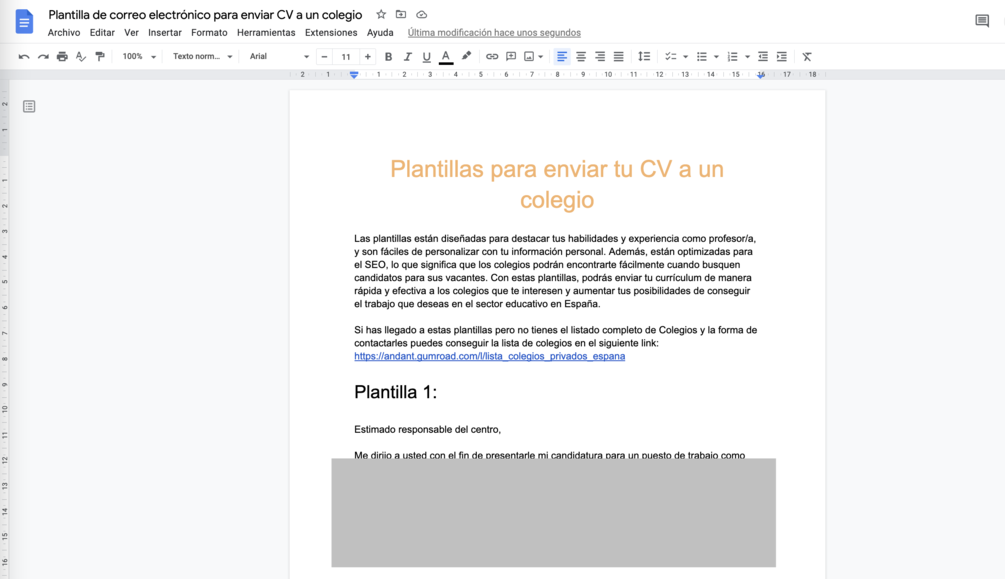The height and width of the screenshot is (579, 1005).
Task: Align text to the right
Action: click(600, 56)
